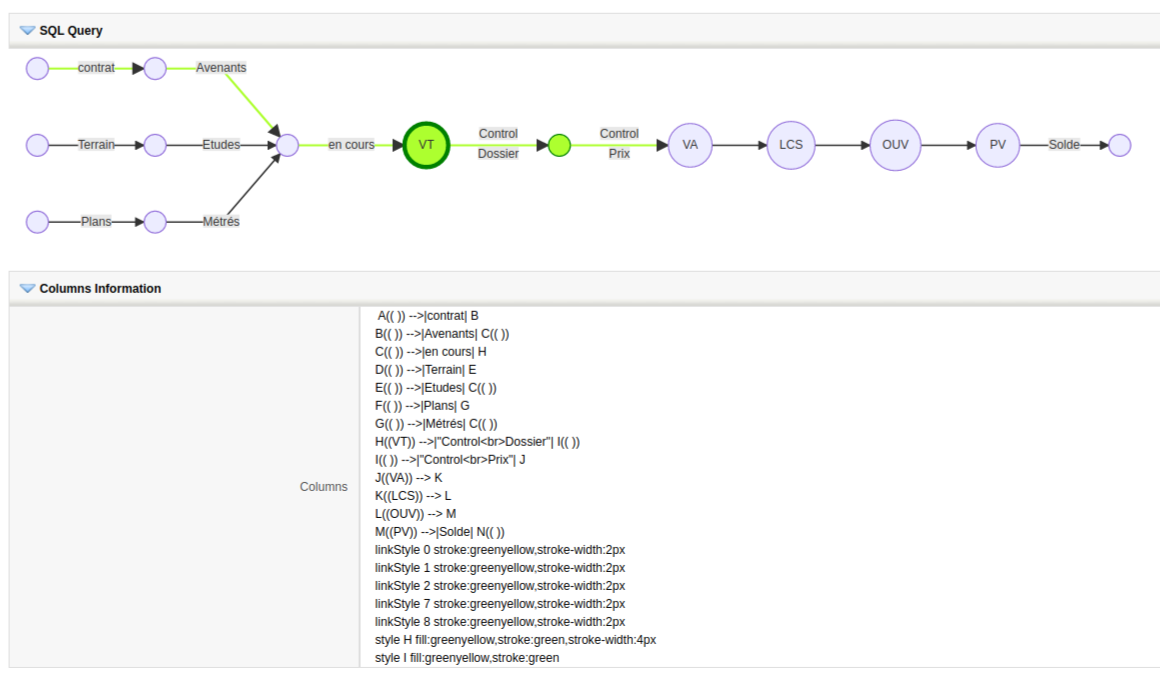The image size is (1160, 685).
Task: Collapse the SQL Query section arrow
Action: [x=27, y=30]
